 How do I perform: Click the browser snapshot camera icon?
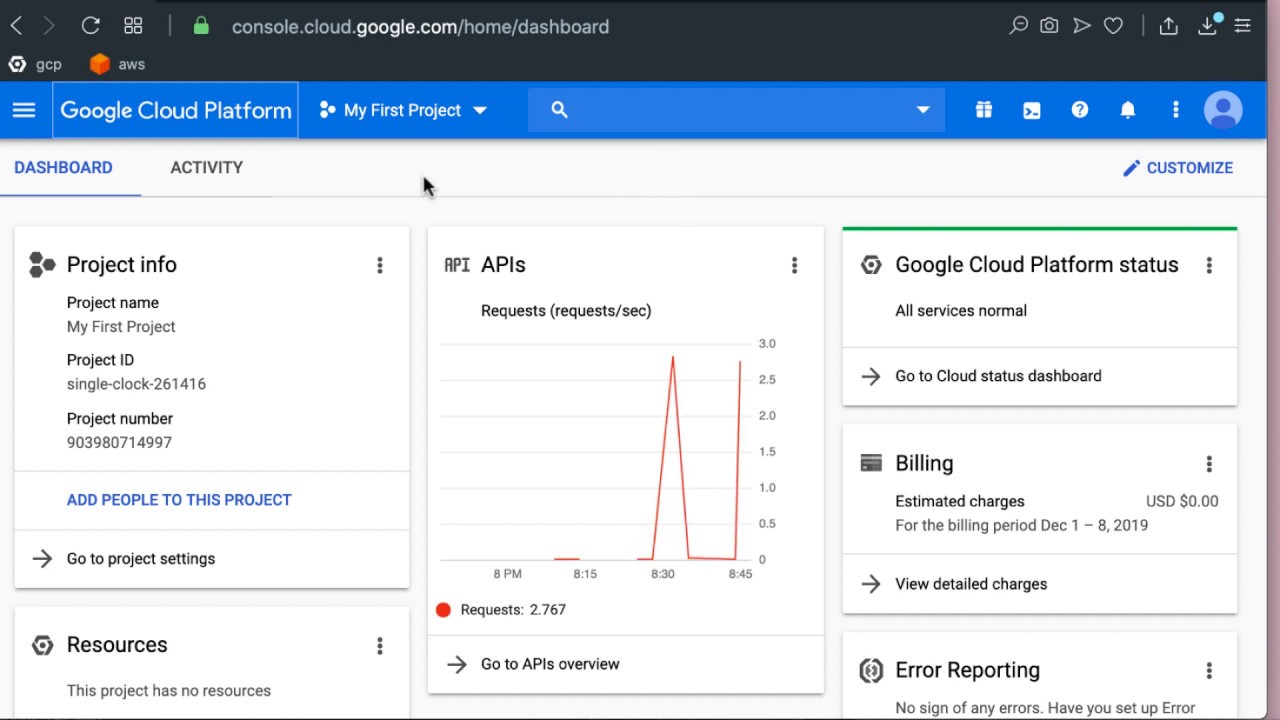1049,26
